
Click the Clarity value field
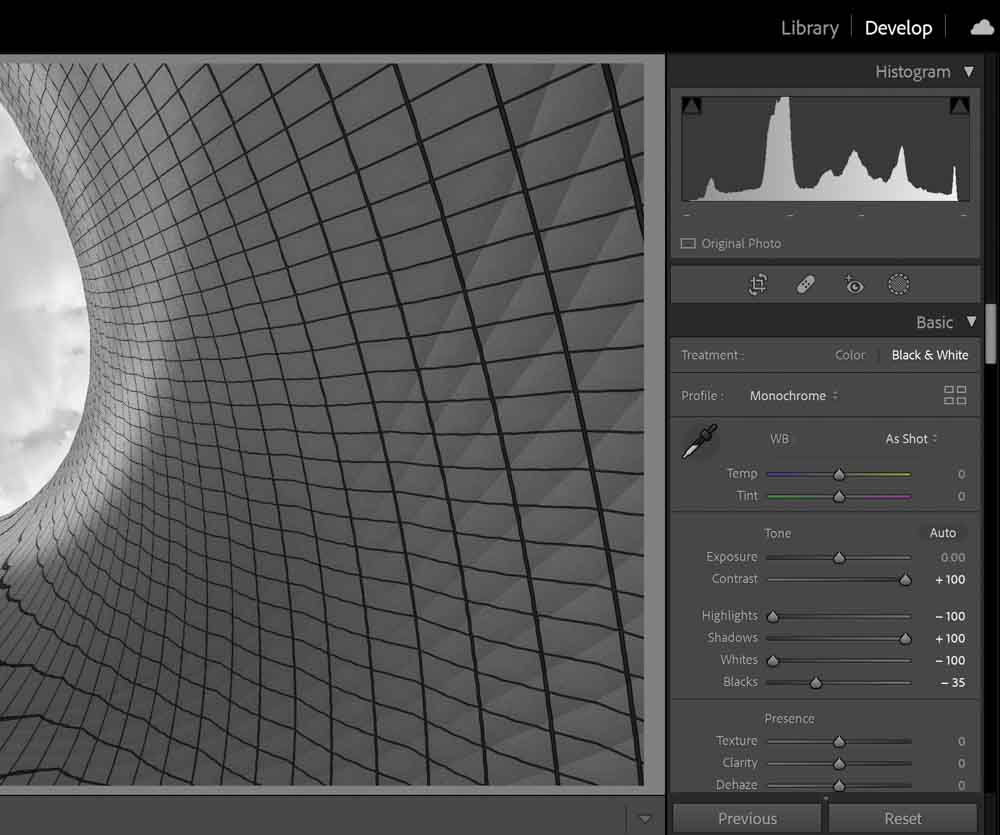(x=961, y=763)
